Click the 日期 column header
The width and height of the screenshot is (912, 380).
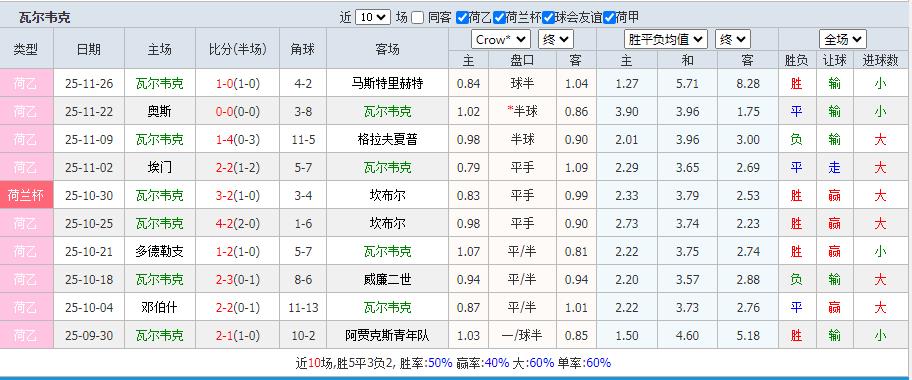point(88,49)
